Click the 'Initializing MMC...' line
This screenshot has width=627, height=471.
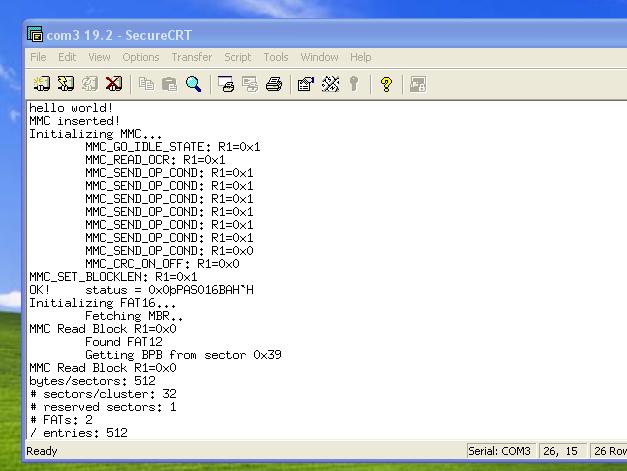[x=96, y=134]
